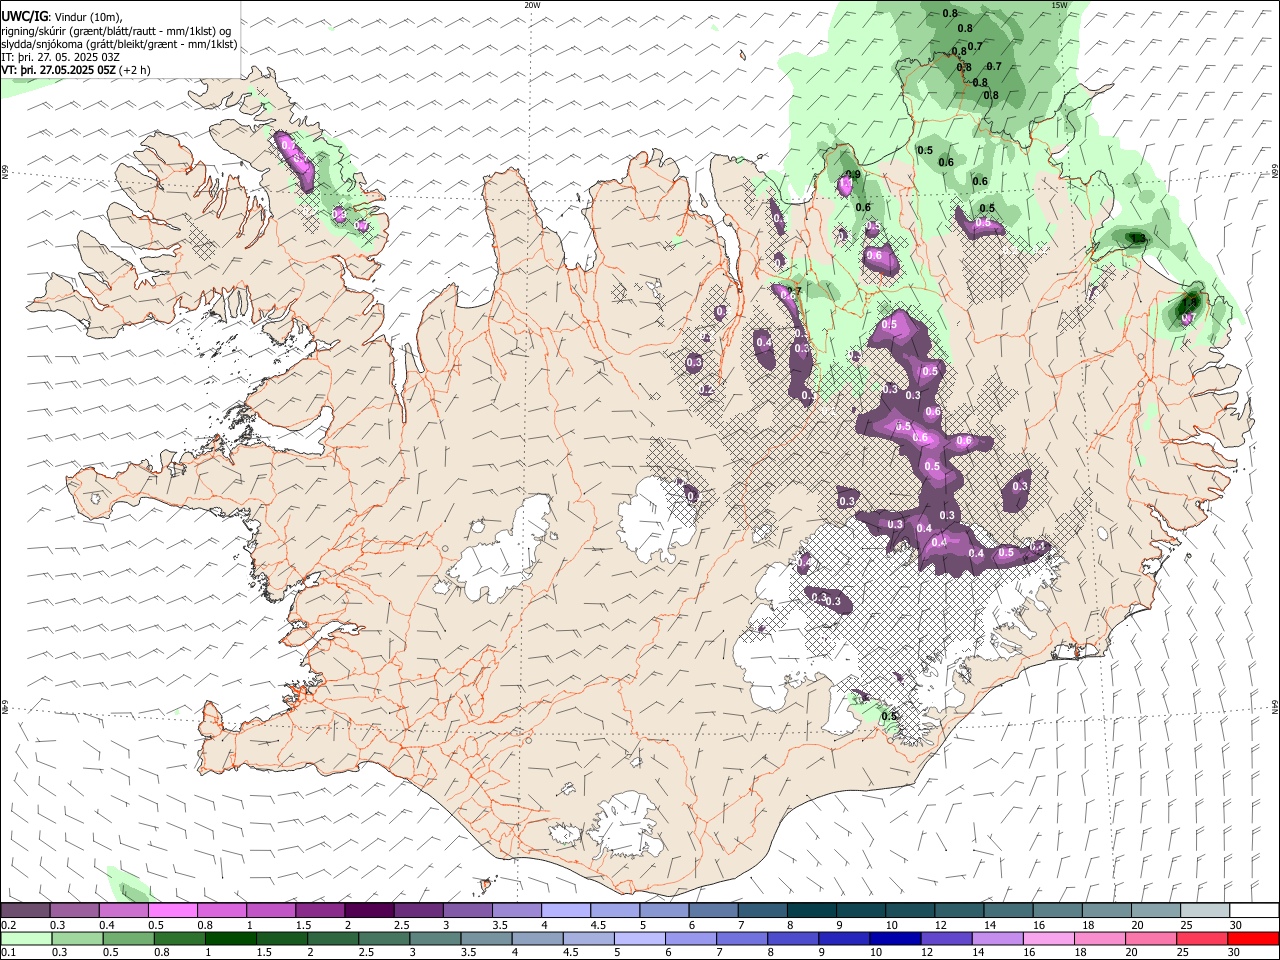Pick the darkest purple upper swatch between 2 and 2.5

pos(369,911)
